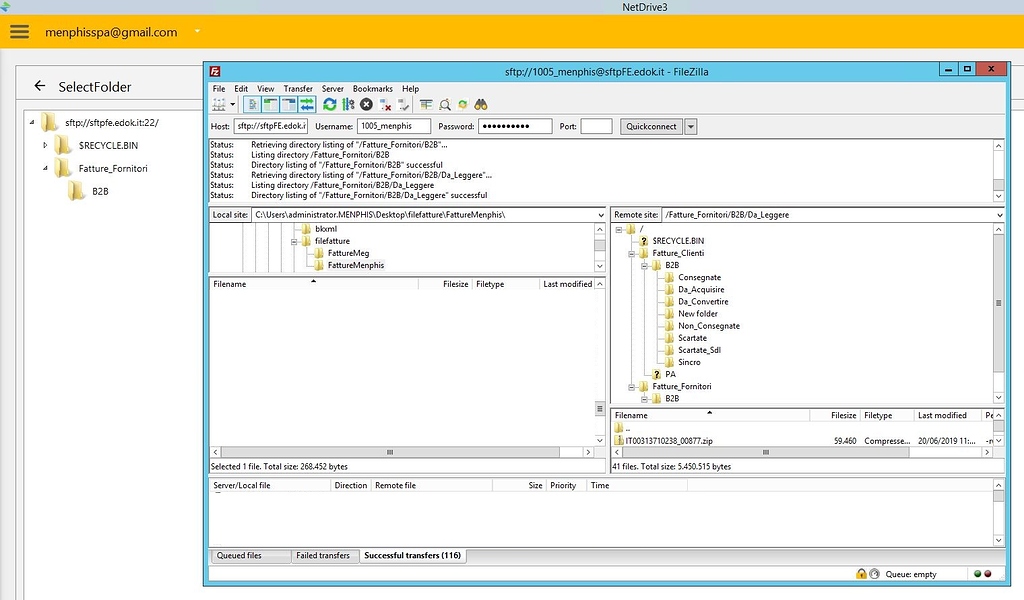Click the synchronized browsing icon
Viewport: 1024px width, 600px height.
click(463, 104)
